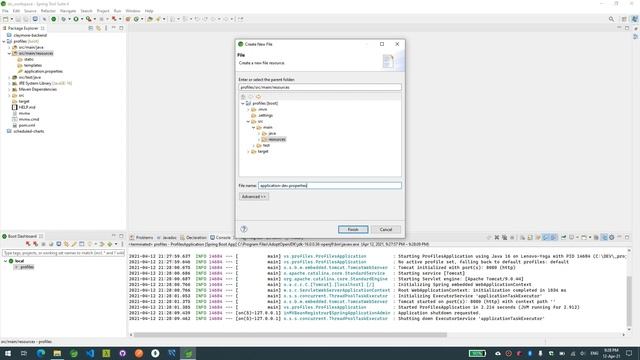Viewport: 640px width, 360px height.
Task: Expand the target folder in the dialog tree
Action: pos(248,151)
